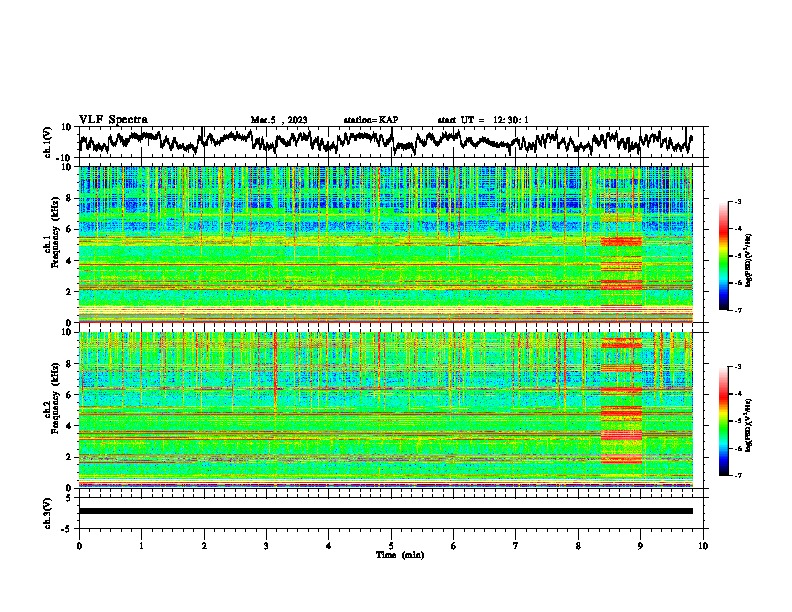Click the ch.1 color scale bar
This screenshot has height=612, width=792.
pyautogui.click(x=723, y=256)
